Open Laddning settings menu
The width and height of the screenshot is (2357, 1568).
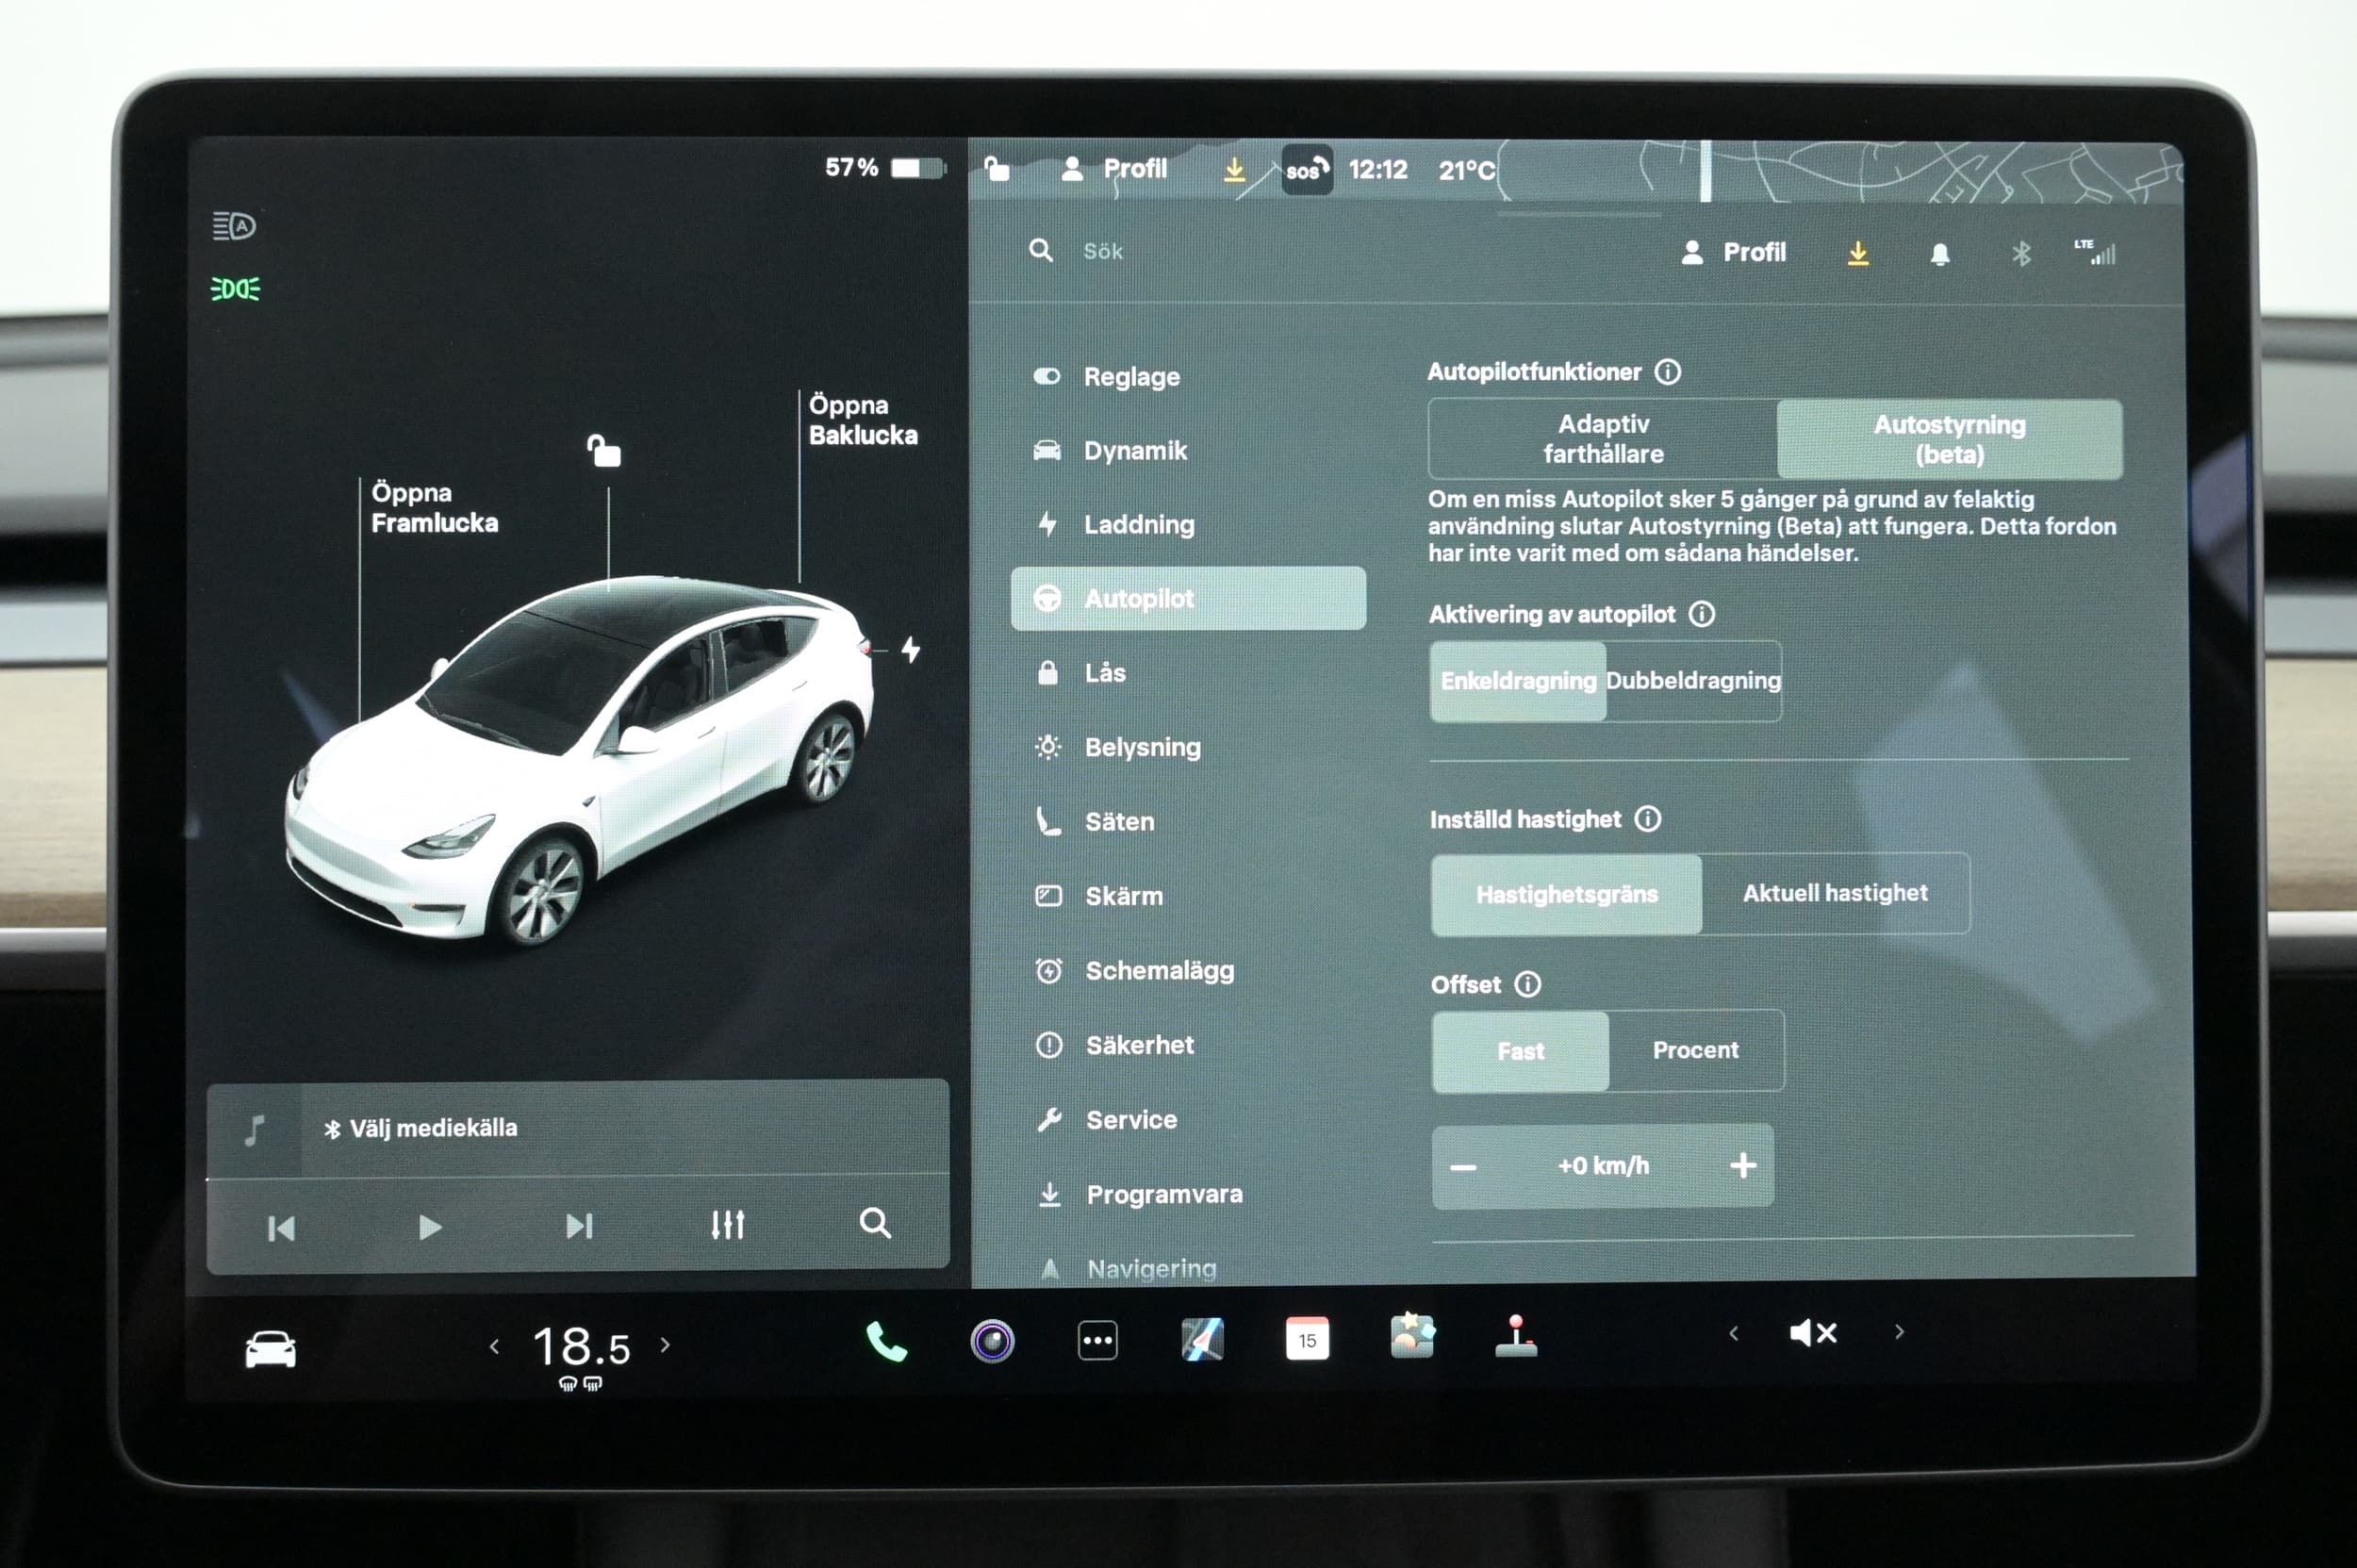1188,524
